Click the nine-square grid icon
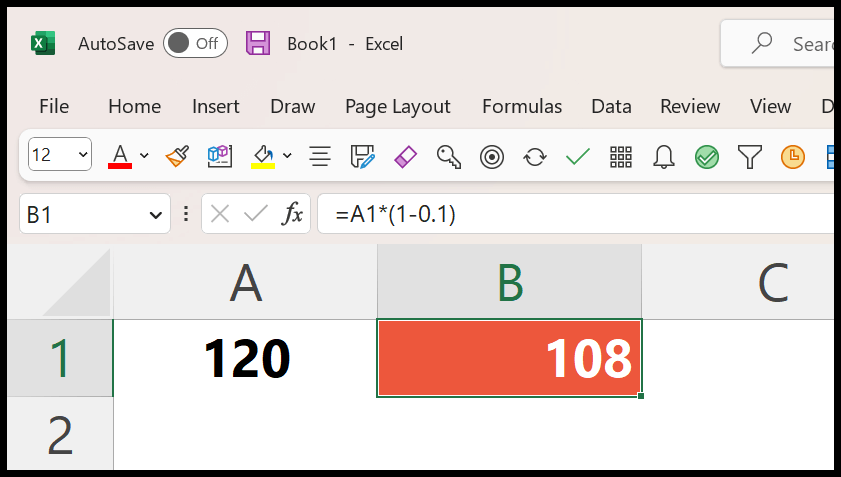This screenshot has width=841, height=477. coord(621,157)
